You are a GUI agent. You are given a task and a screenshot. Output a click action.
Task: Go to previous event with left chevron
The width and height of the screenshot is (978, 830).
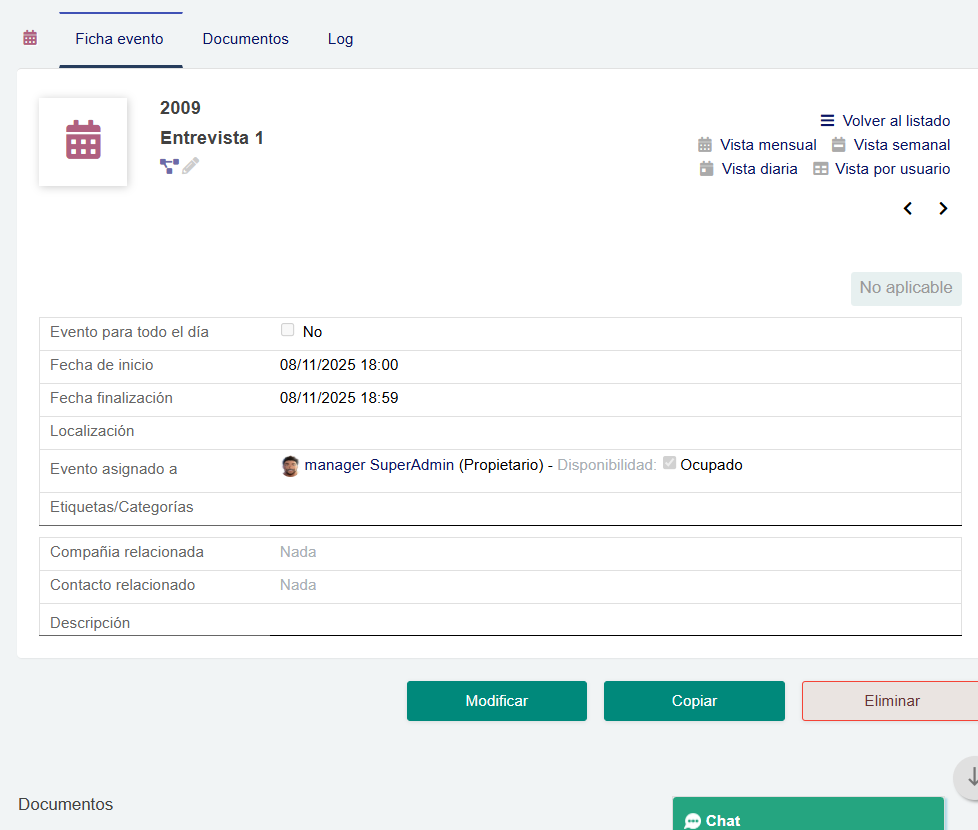(907, 208)
